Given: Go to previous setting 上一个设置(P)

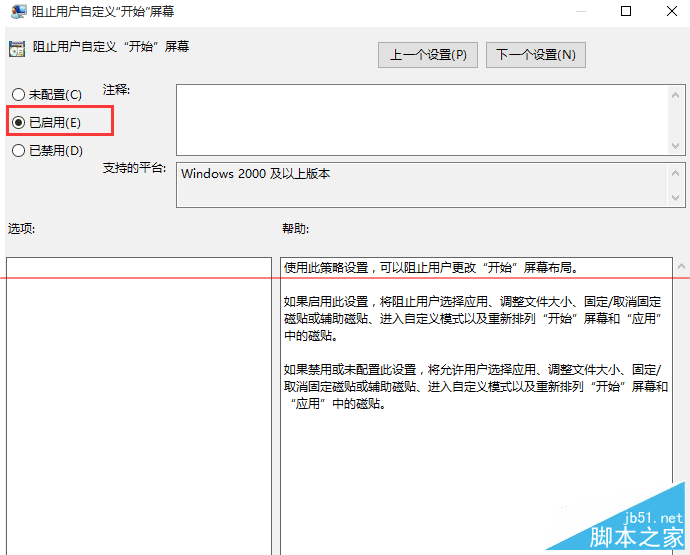Looking at the screenshot, I should (x=428, y=55).
